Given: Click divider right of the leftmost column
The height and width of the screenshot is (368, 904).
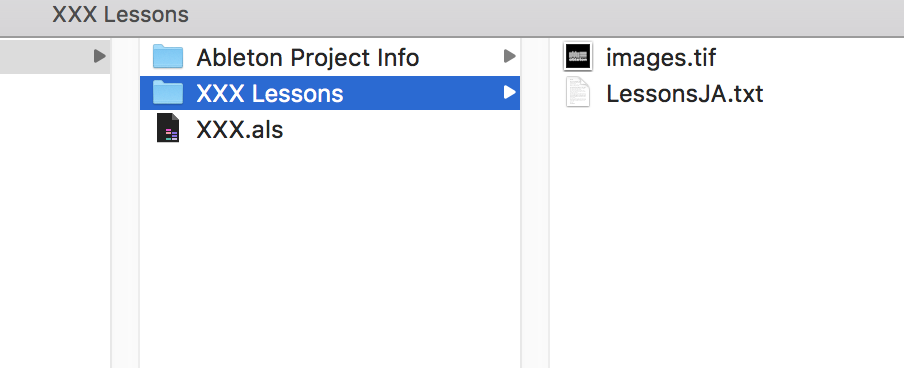Looking at the screenshot, I should click(x=125, y=203).
